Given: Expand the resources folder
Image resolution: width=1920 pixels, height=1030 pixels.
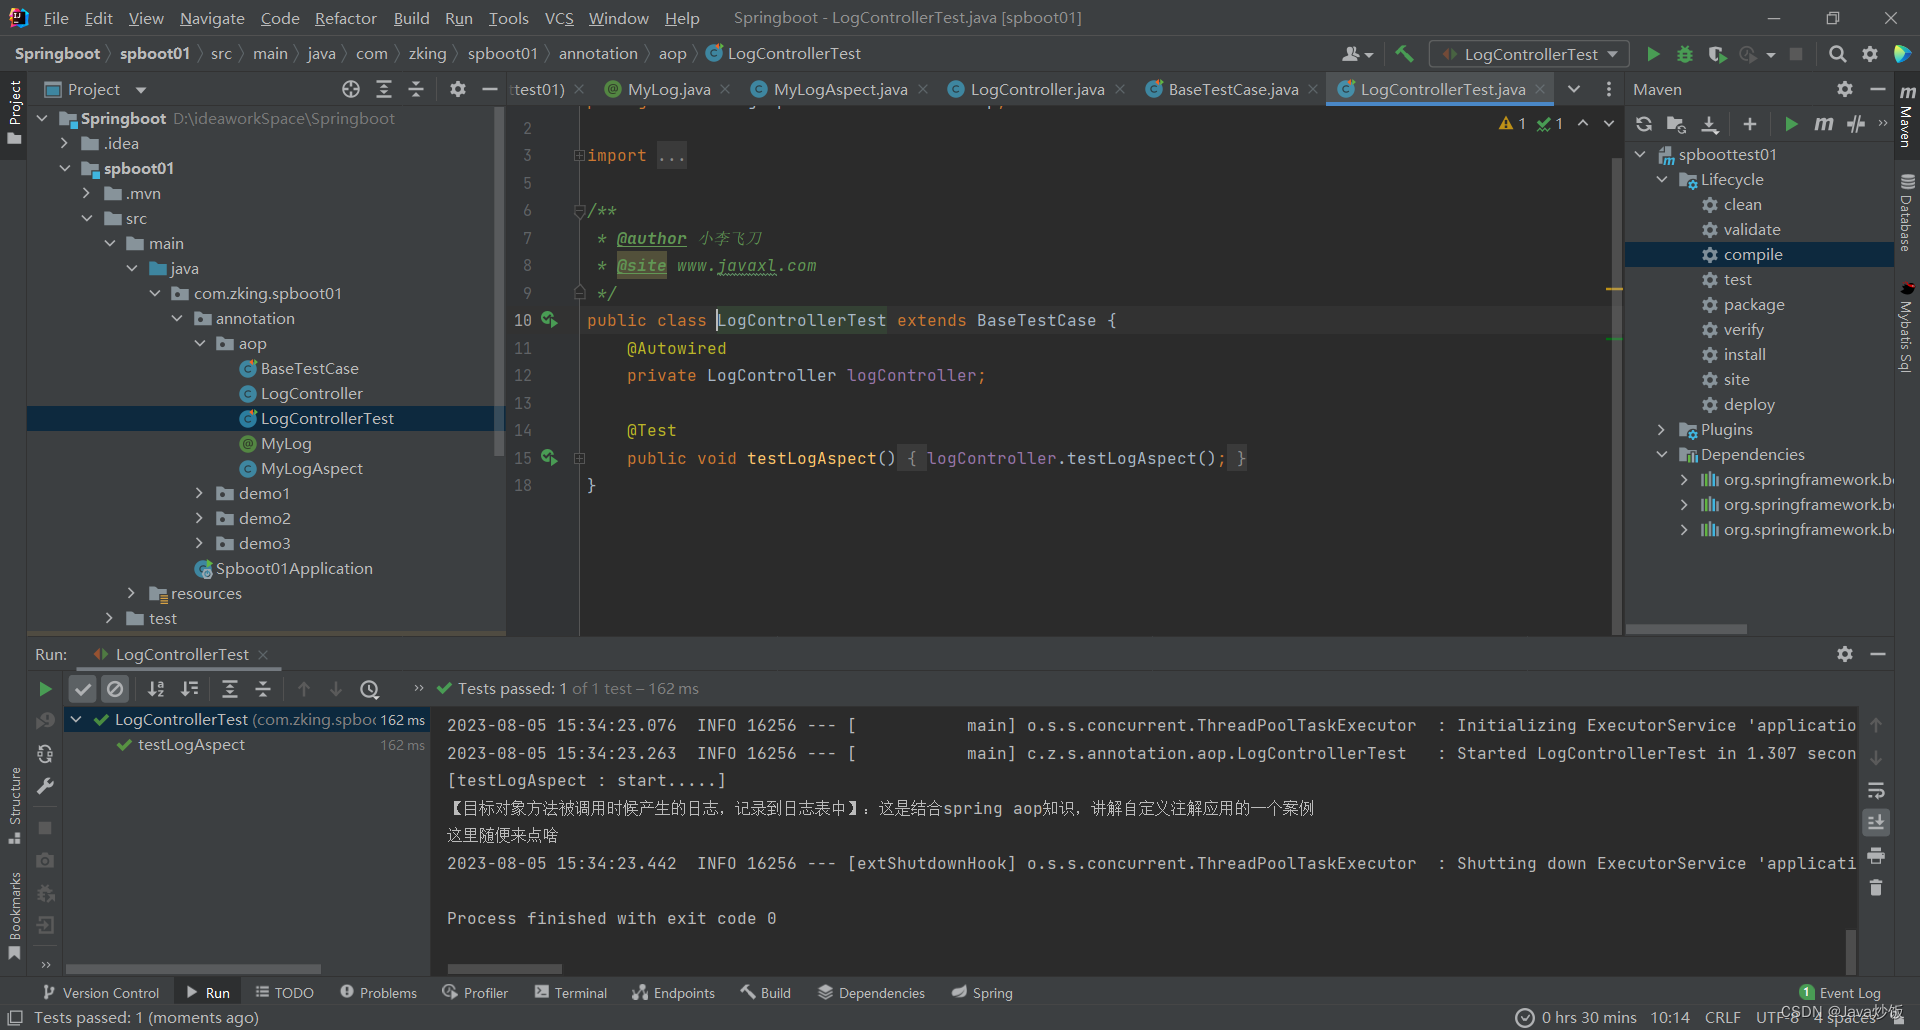Looking at the screenshot, I should (131, 594).
